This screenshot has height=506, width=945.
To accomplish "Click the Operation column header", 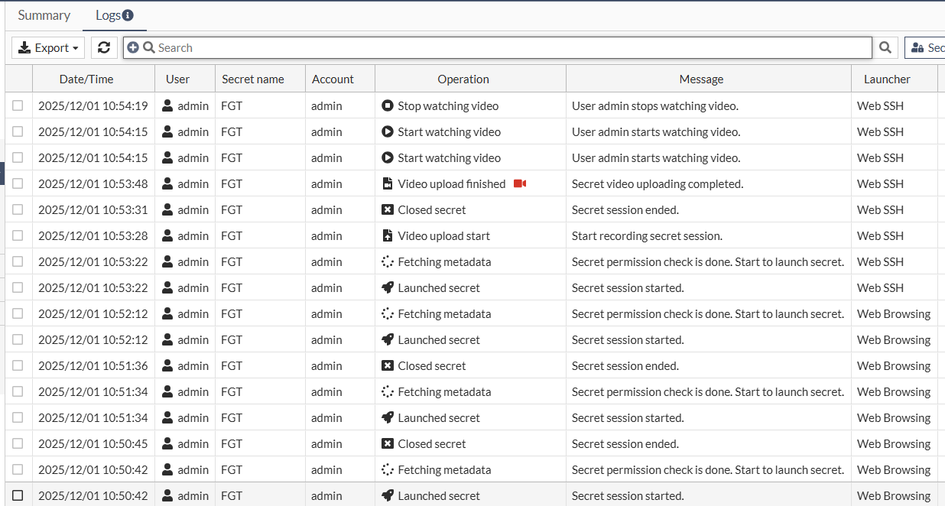I will tap(463, 79).
